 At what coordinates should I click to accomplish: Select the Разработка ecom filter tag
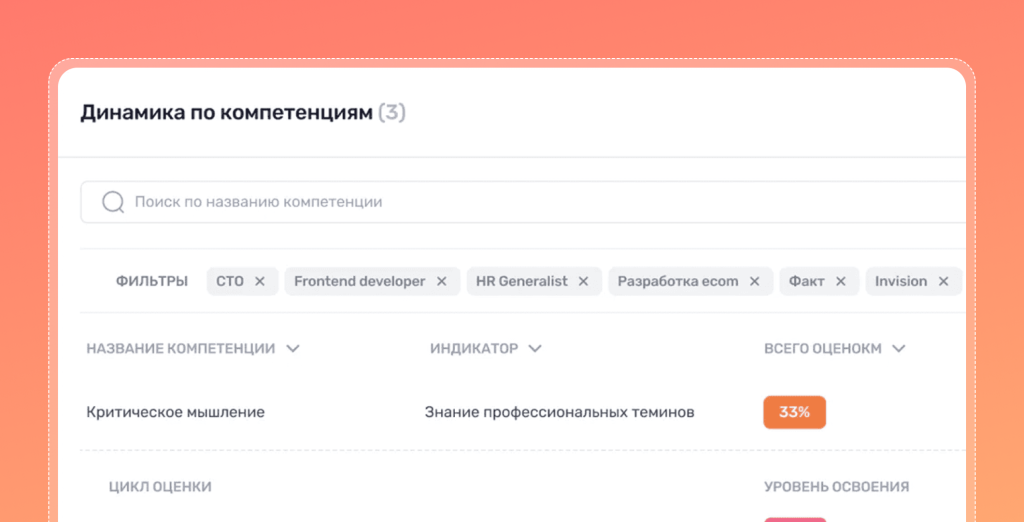tap(691, 282)
